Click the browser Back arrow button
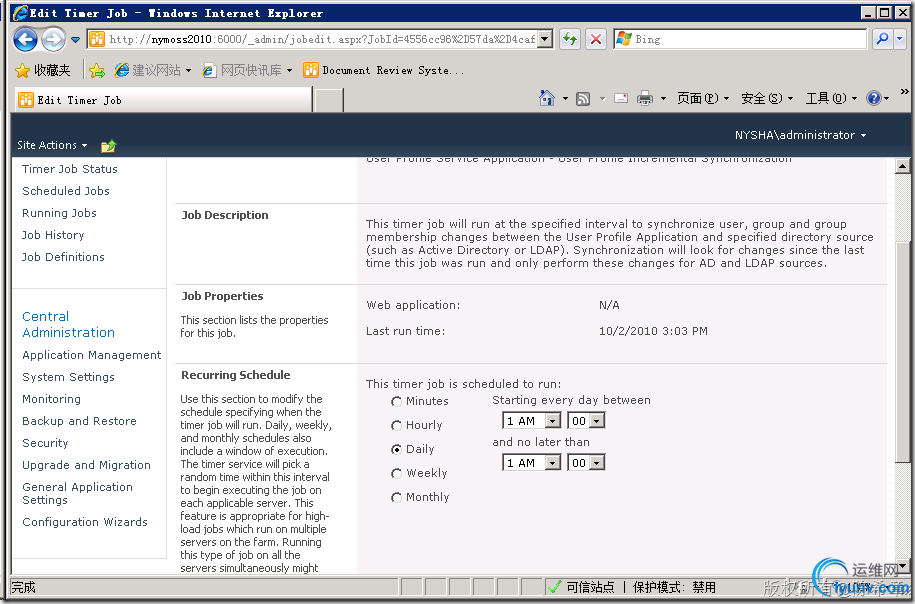This screenshot has width=915, height=604. [x=25, y=40]
